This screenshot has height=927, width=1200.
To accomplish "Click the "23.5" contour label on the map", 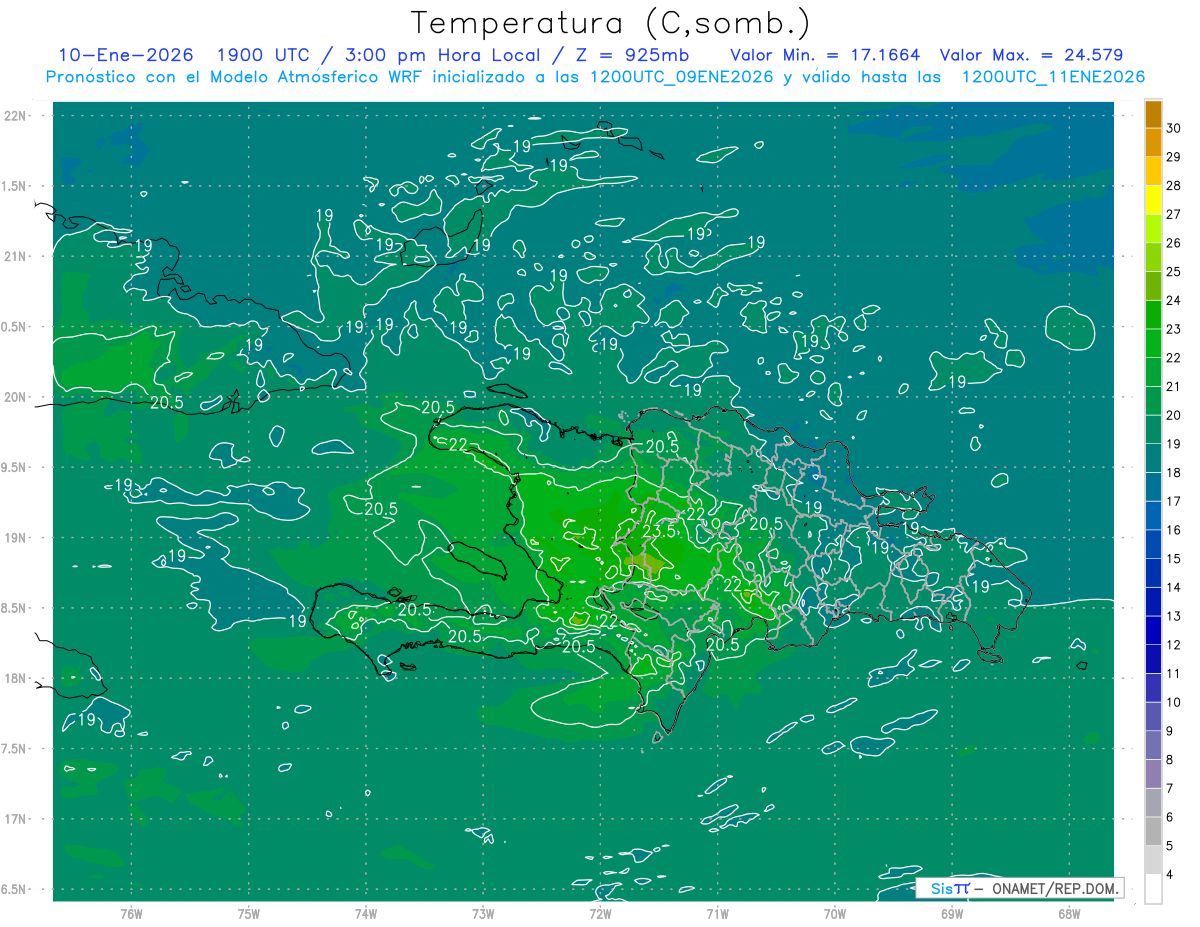I will click(659, 532).
